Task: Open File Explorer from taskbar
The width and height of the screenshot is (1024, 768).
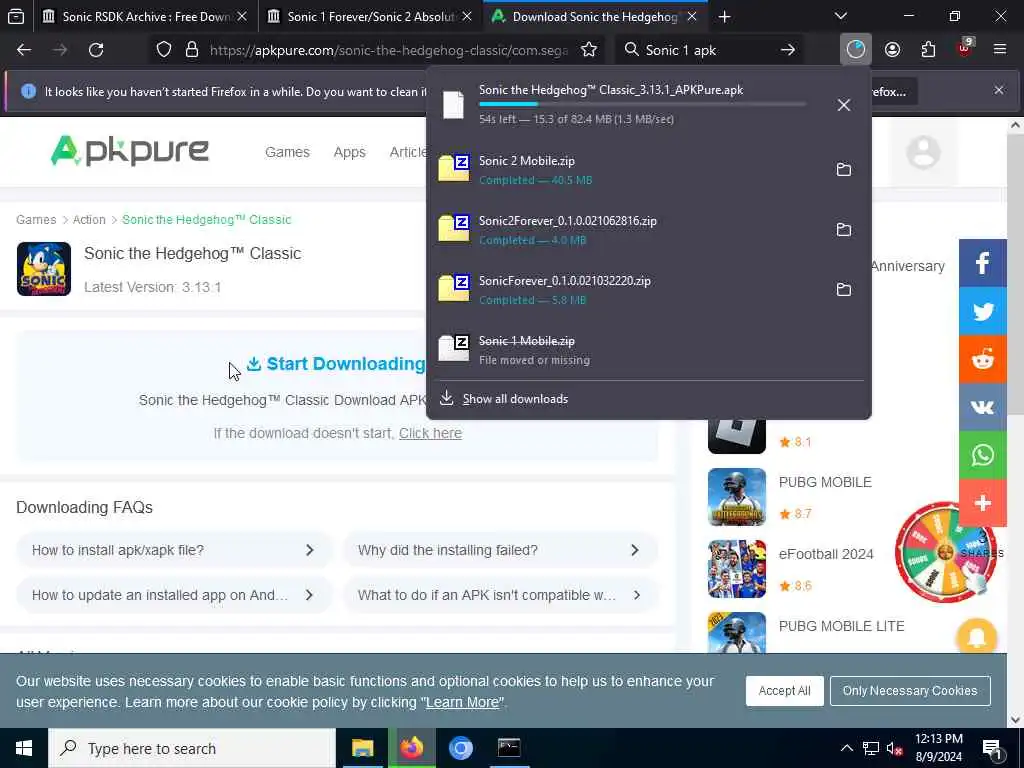Action: (x=362, y=748)
